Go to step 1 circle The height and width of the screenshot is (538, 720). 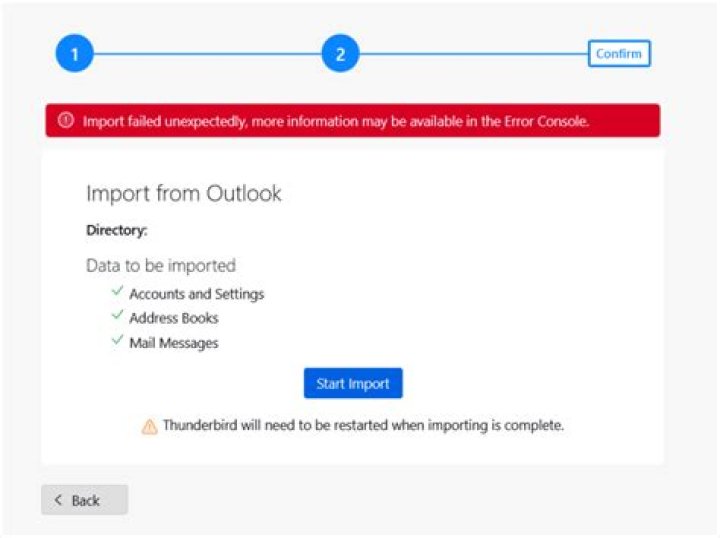point(74,54)
